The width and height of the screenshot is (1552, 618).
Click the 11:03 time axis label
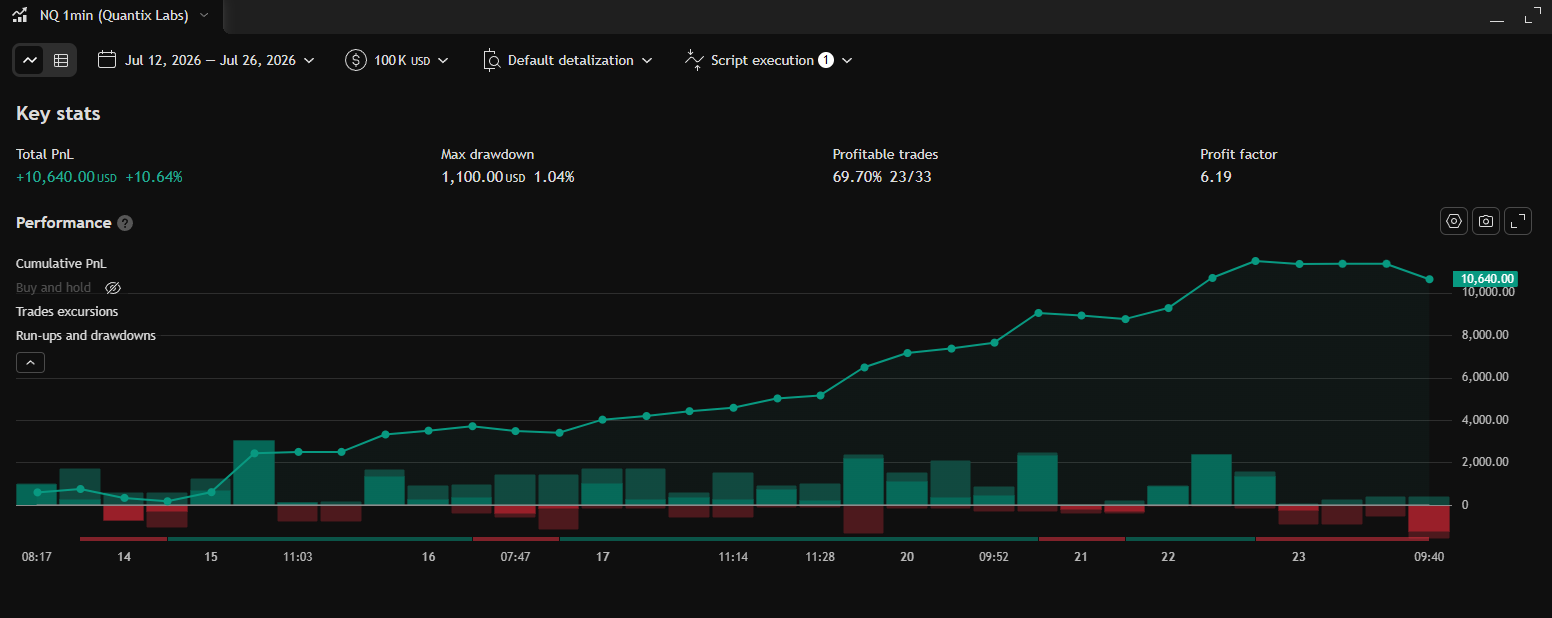298,557
